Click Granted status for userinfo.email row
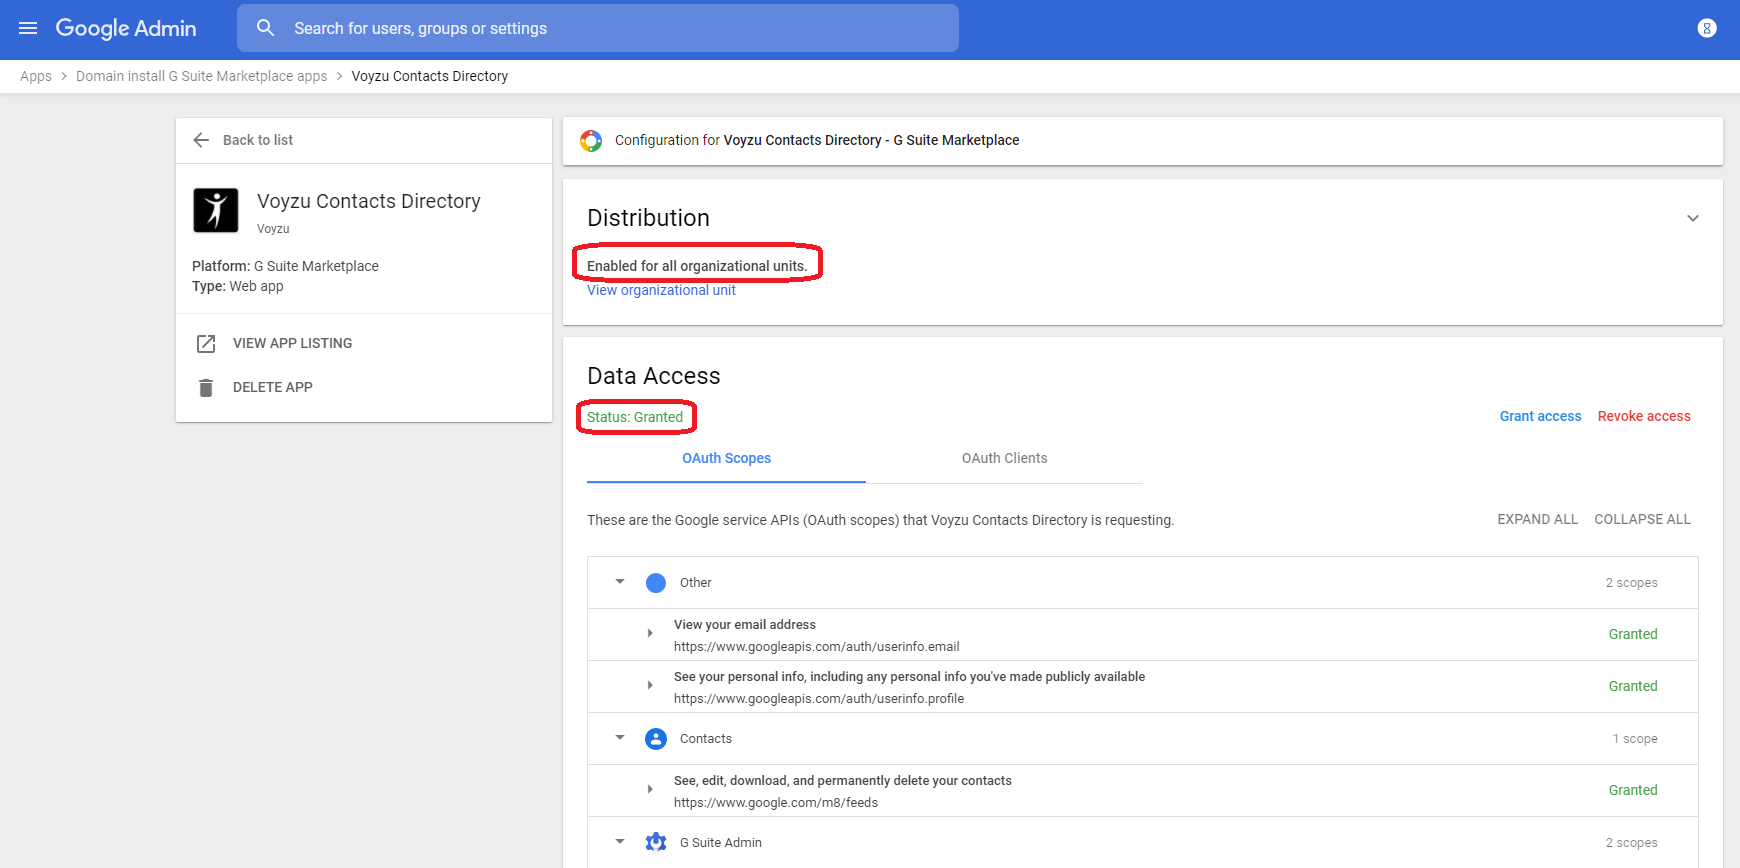This screenshot has width=1740, height=868. [1633, 634]
